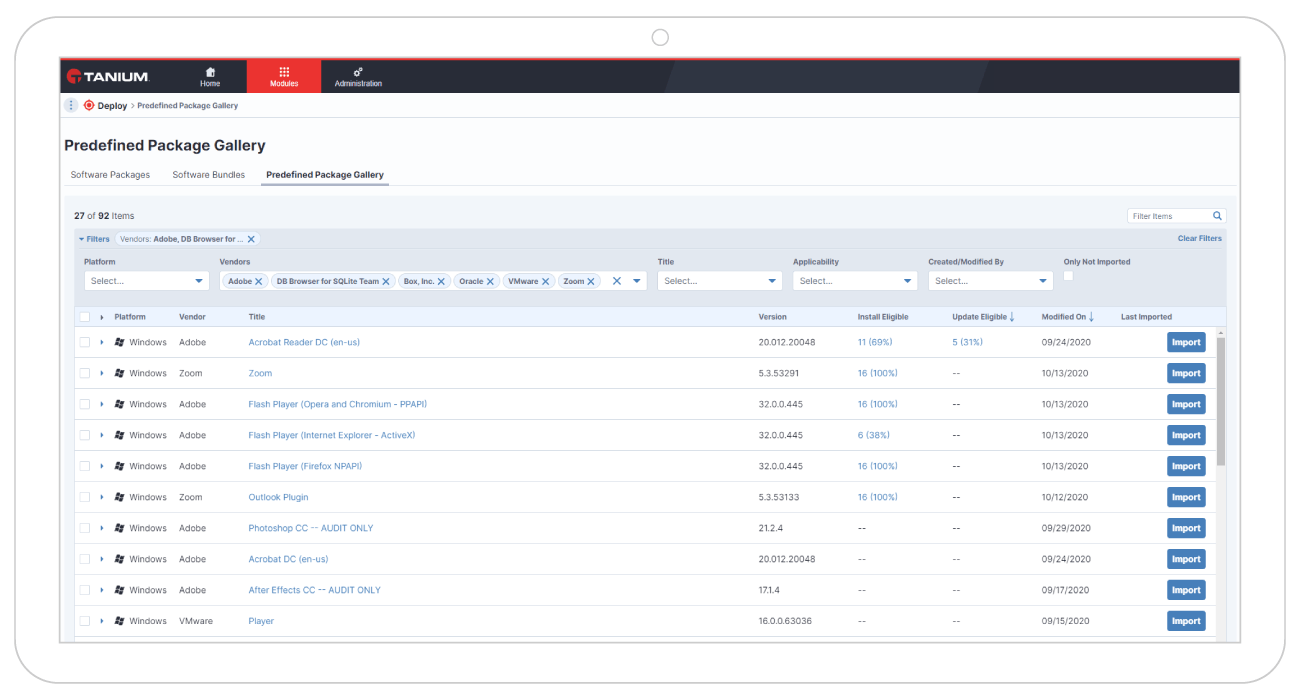Import the Zoom package
1300x700 pixels.
coord(1186,373)
